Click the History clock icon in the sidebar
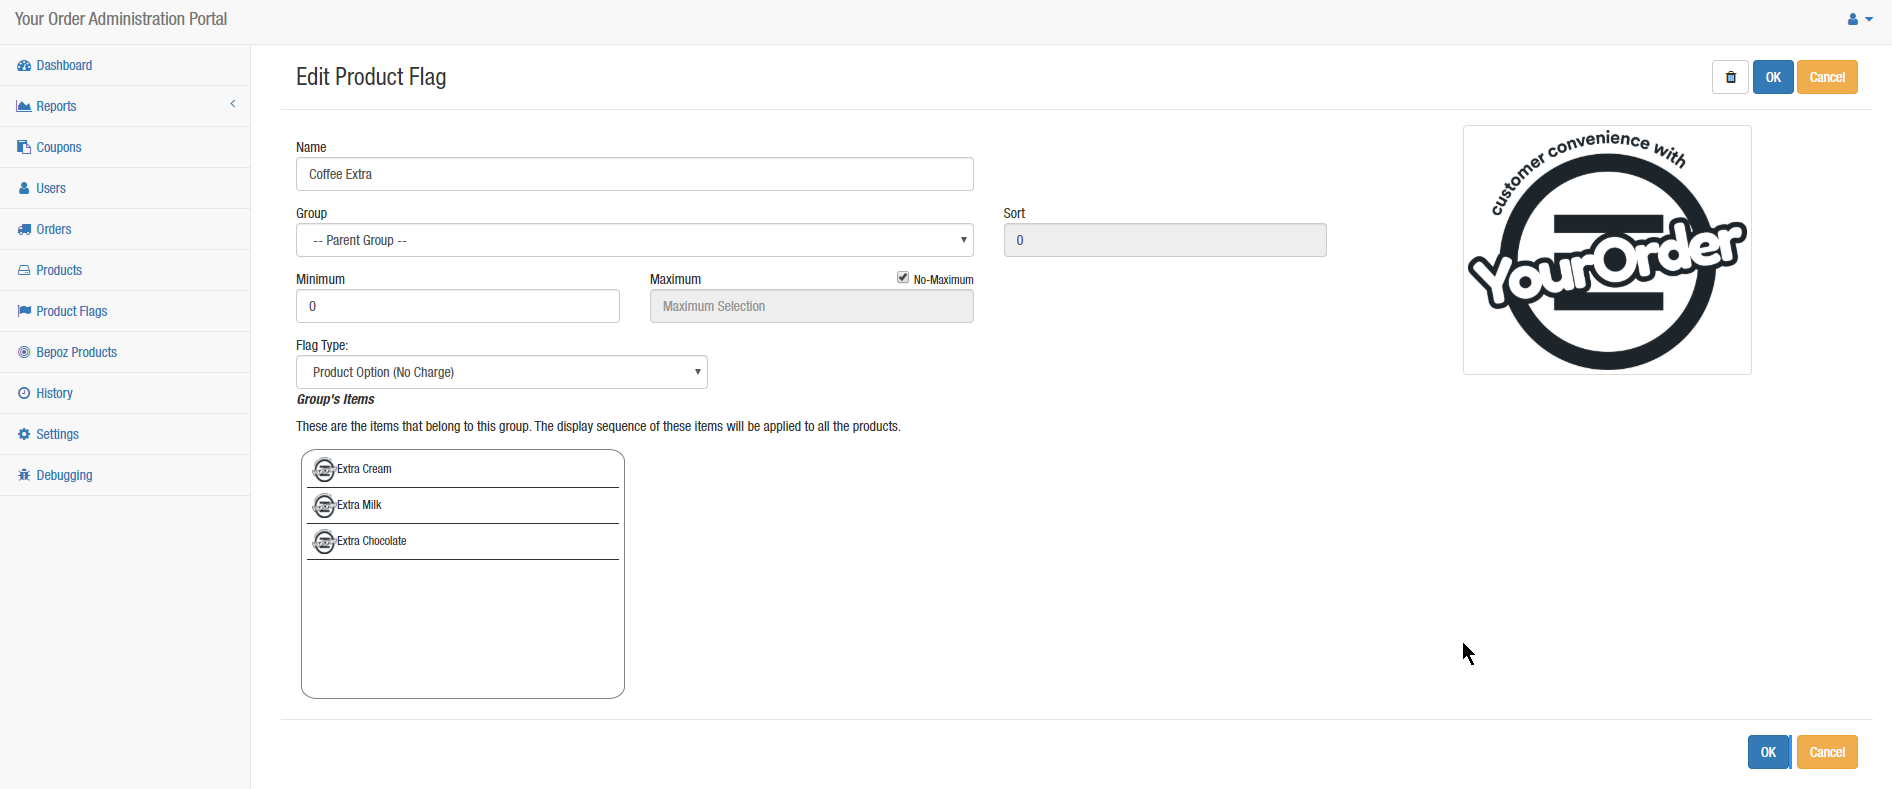Image resolution: width=1892 pixels, height=789 pixels. click(24, 394)
